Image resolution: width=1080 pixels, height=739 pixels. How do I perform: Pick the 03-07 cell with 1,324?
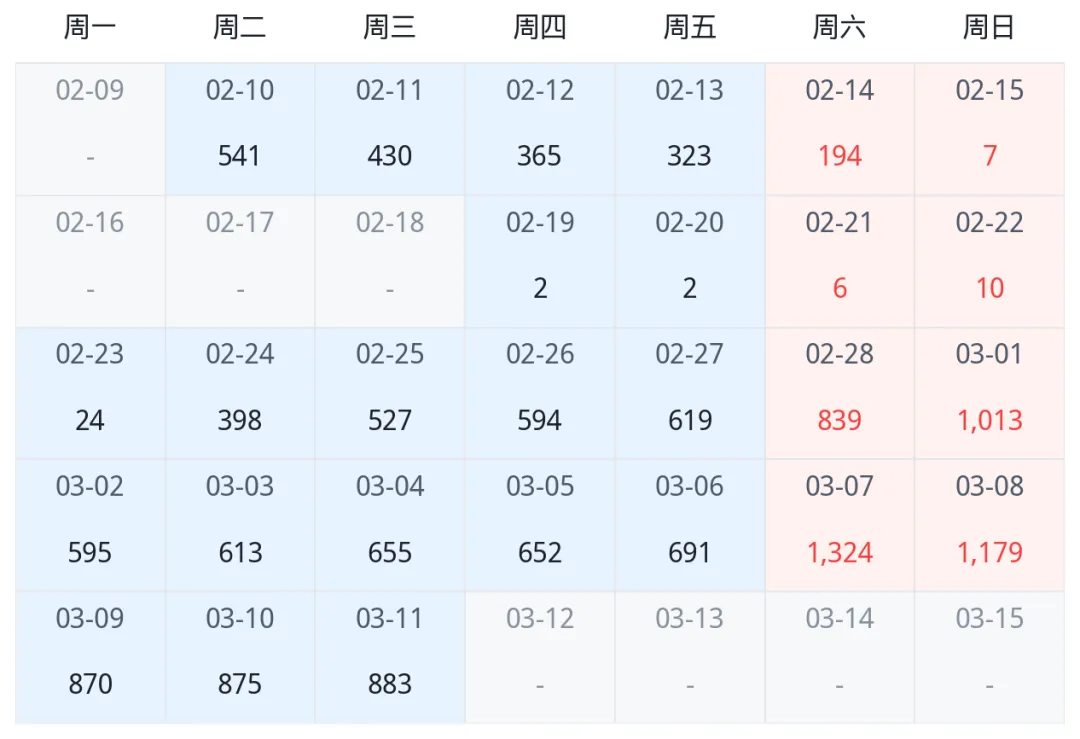(840, 525)
